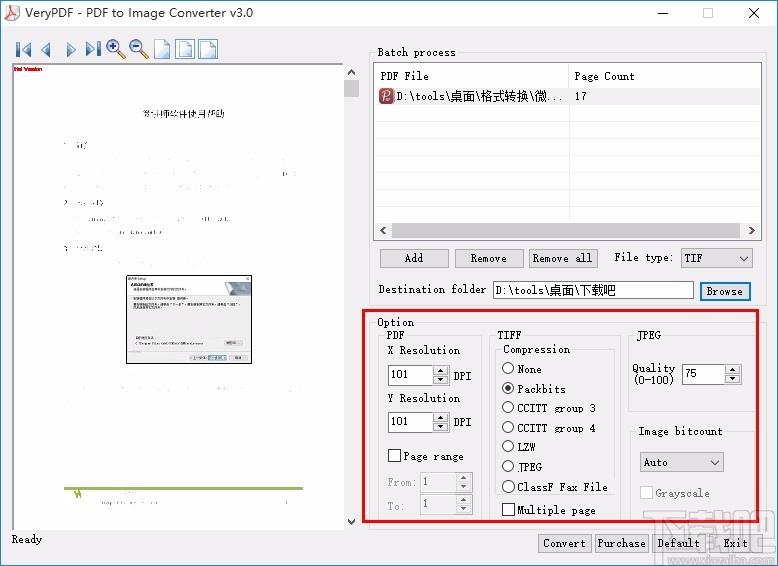Click the PDF file icon in batch list
The width and height of the screenshot is (778, 566).
(386, 96)
